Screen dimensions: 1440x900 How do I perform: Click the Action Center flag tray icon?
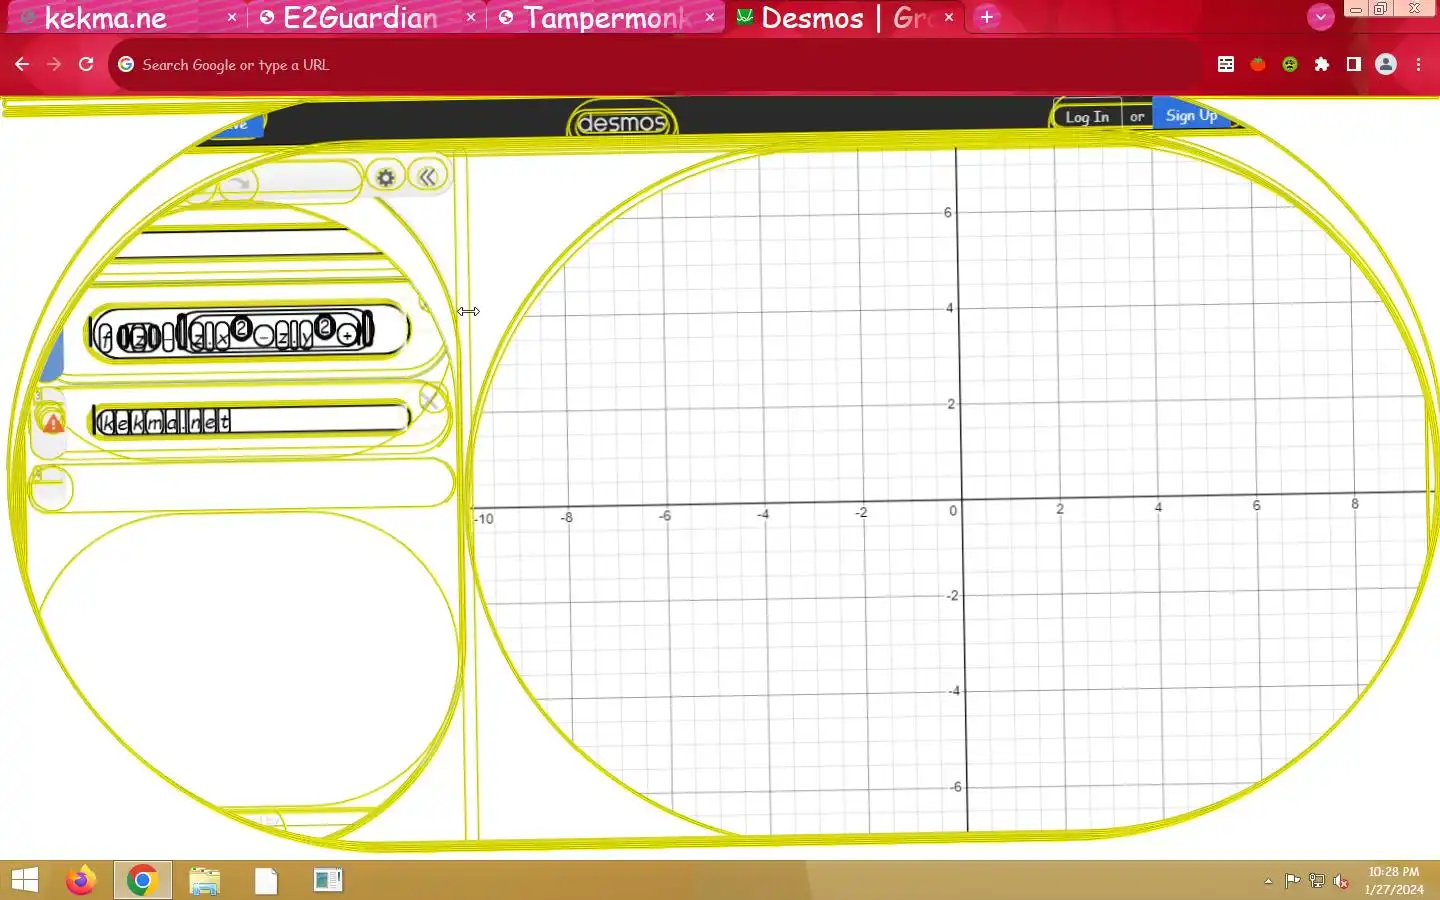click(x=1292, y=881)
